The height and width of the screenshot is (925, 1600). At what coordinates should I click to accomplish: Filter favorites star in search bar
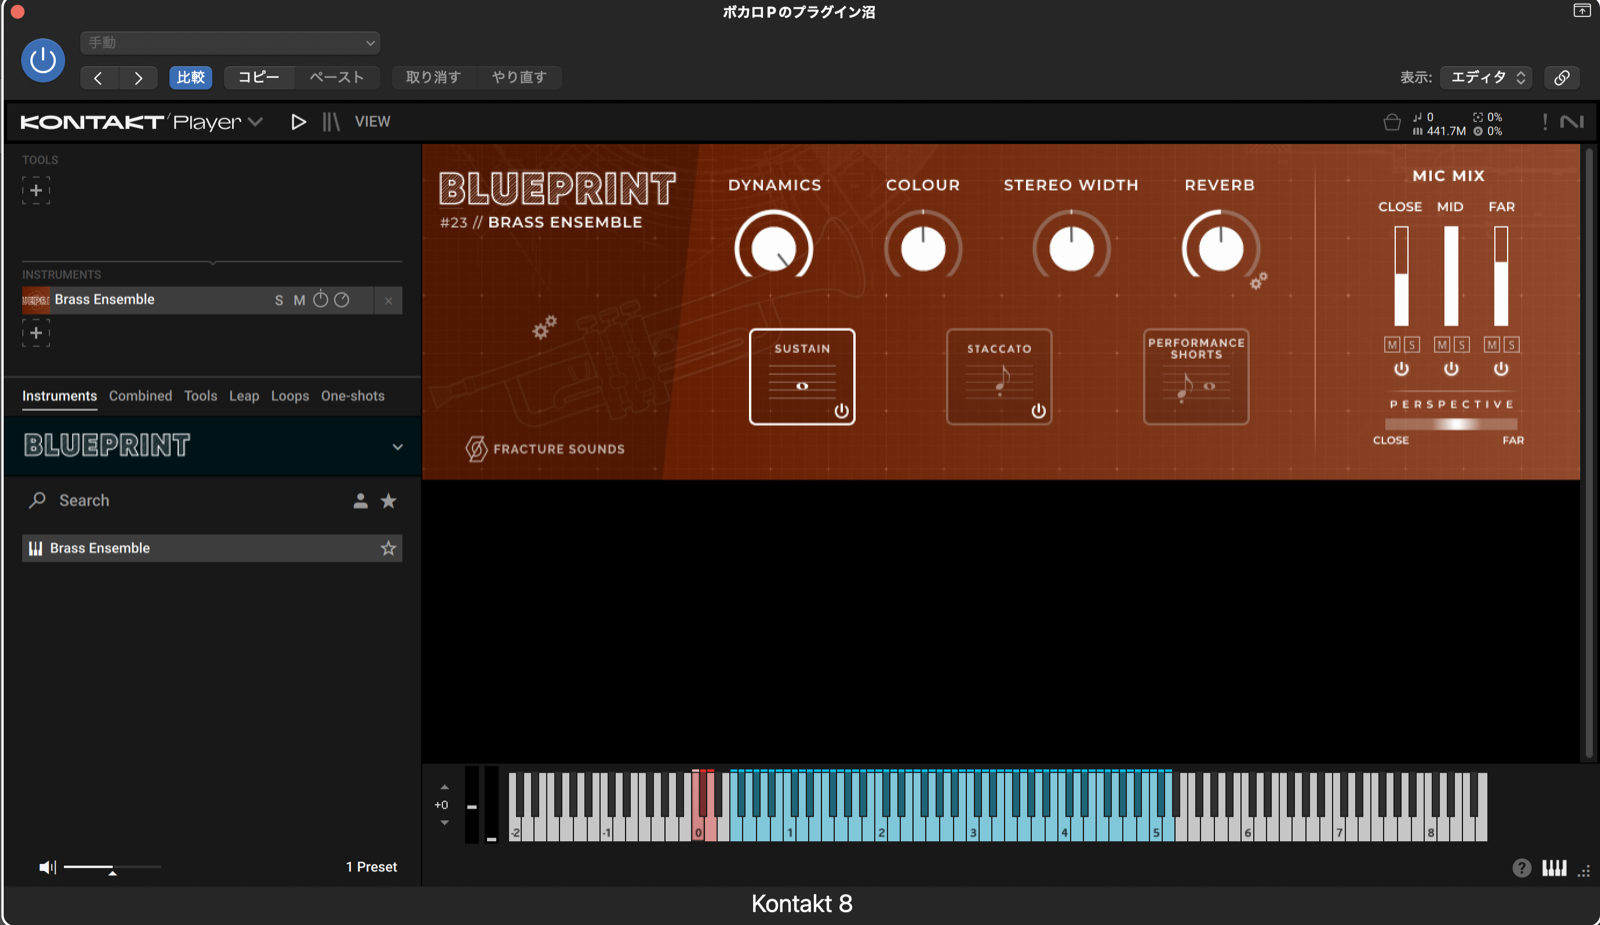coord(388,501)
